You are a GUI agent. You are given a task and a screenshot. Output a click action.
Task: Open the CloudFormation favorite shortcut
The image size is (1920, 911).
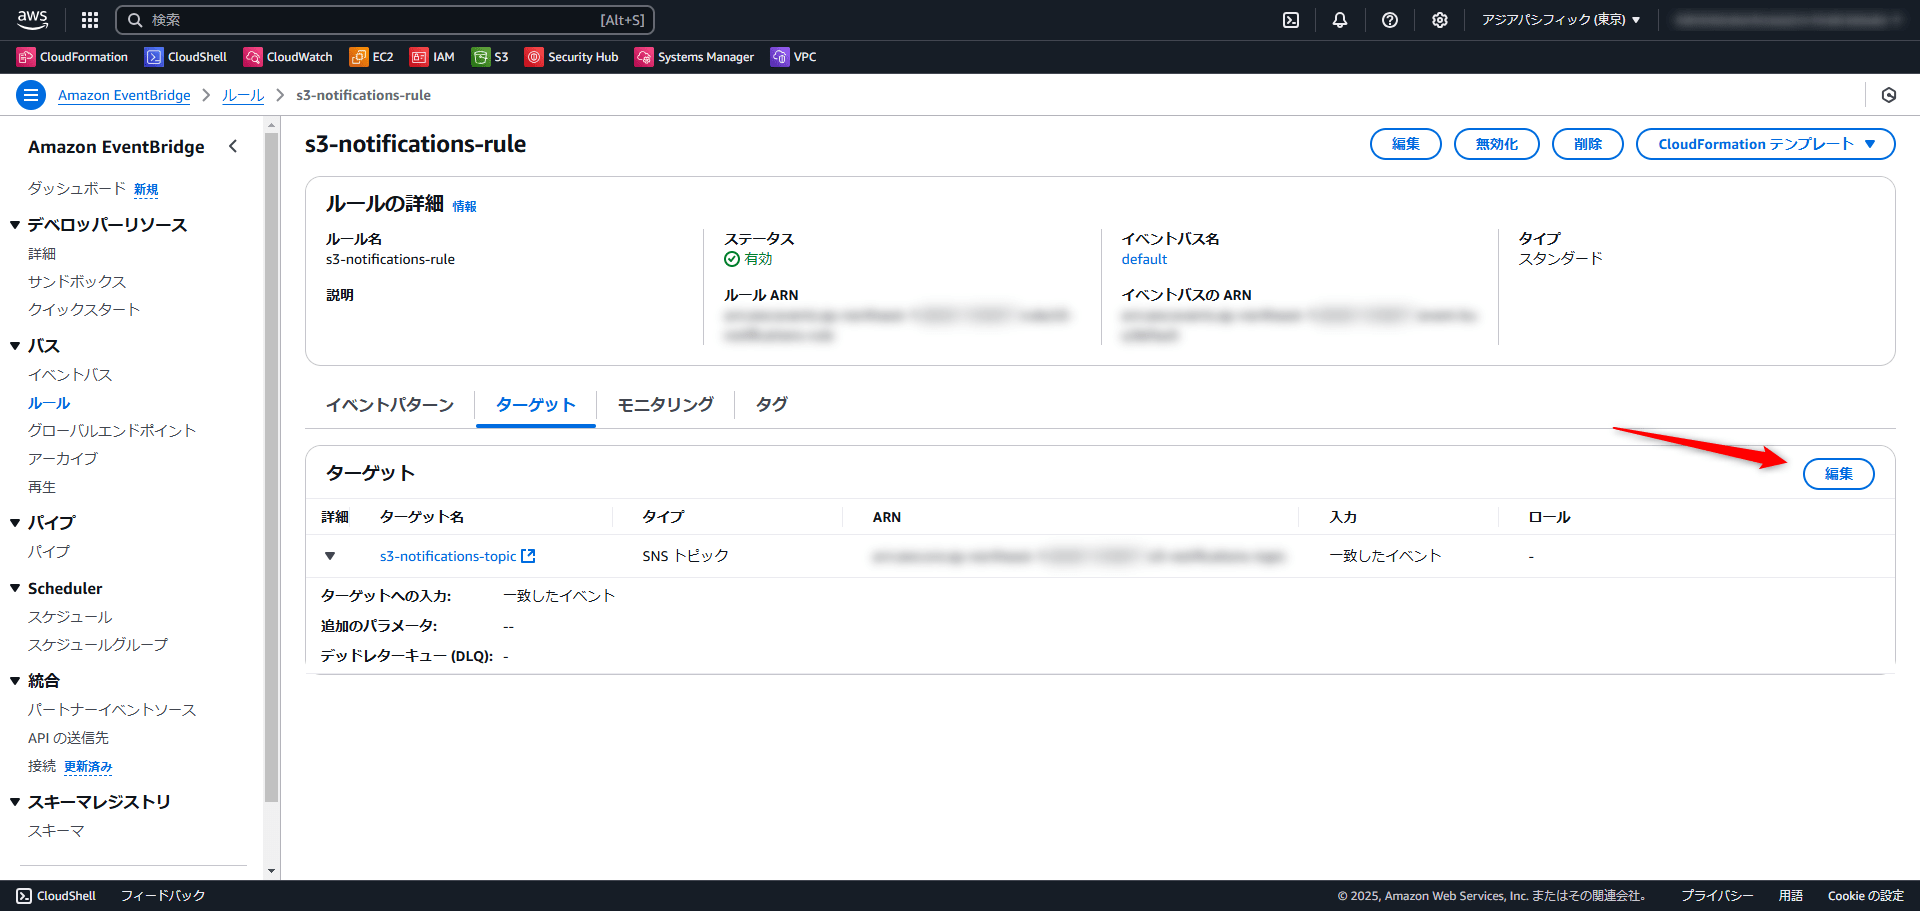[x=73, y=57]
